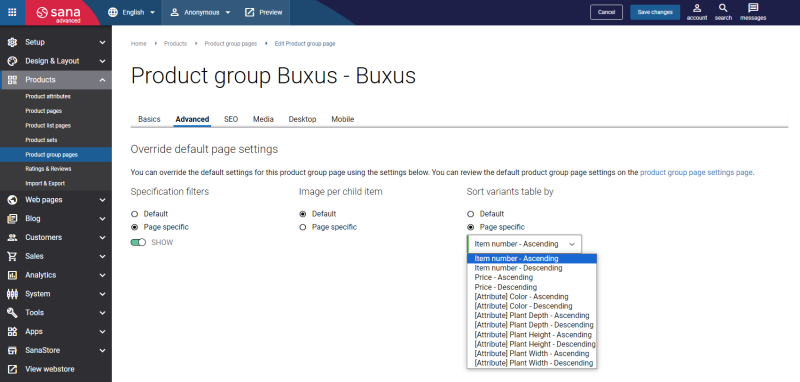Toggle the SHOW switch off
Screen dimensions: 800x382
[x=138, y=243]
